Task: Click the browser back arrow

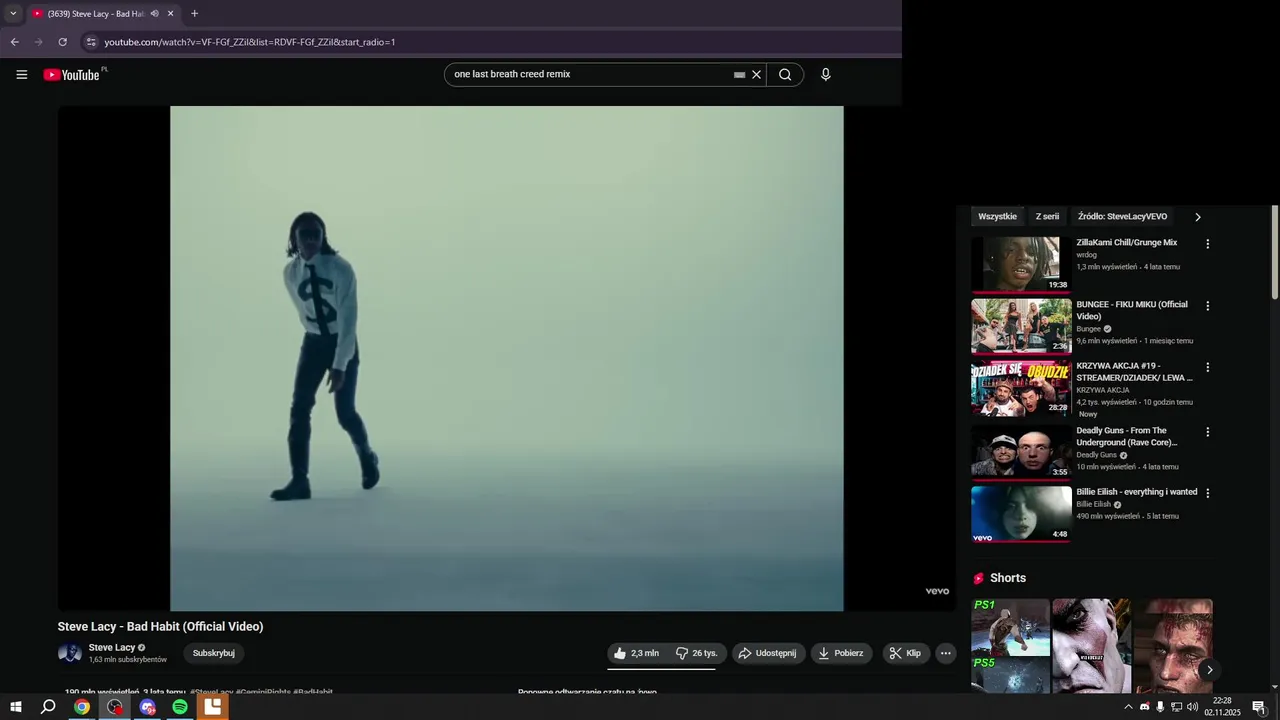Action: tap(14, 42)
